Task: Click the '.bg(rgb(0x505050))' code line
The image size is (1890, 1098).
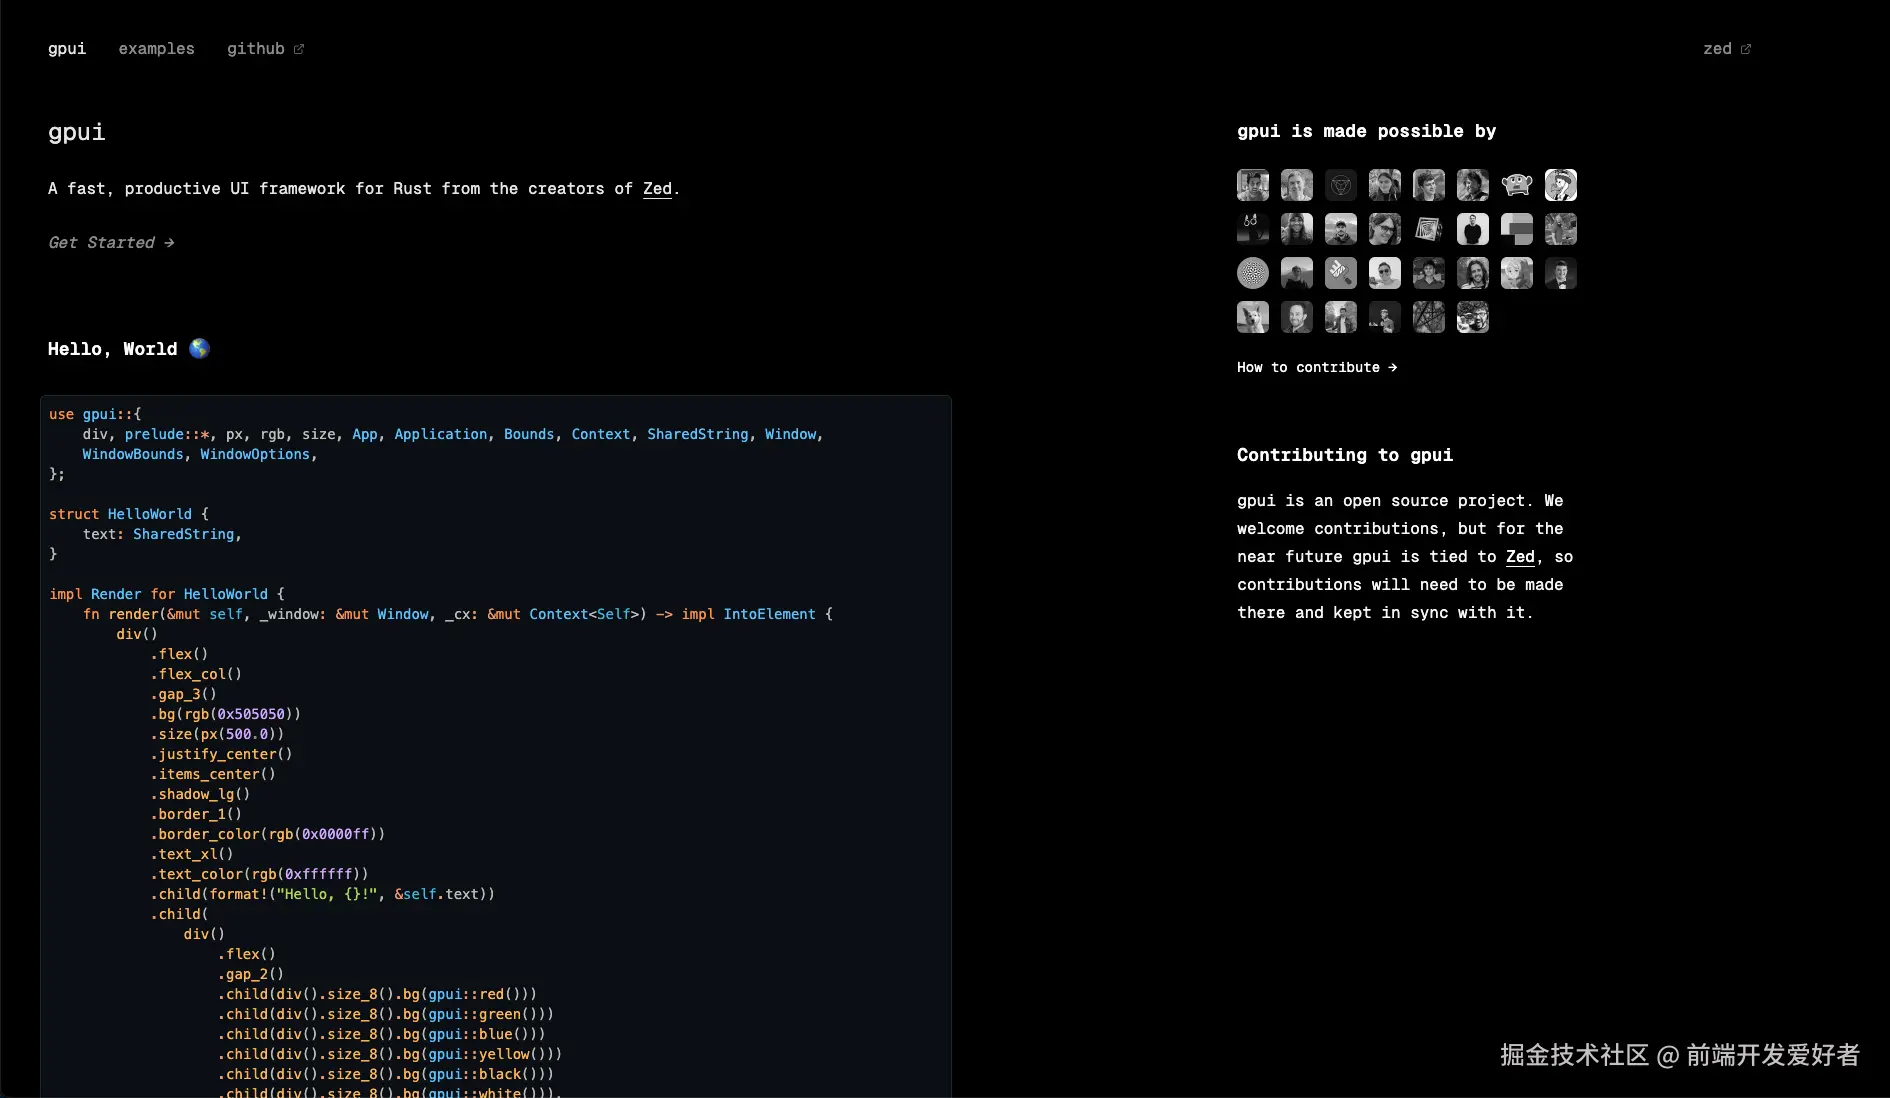Action: point(225,714)
